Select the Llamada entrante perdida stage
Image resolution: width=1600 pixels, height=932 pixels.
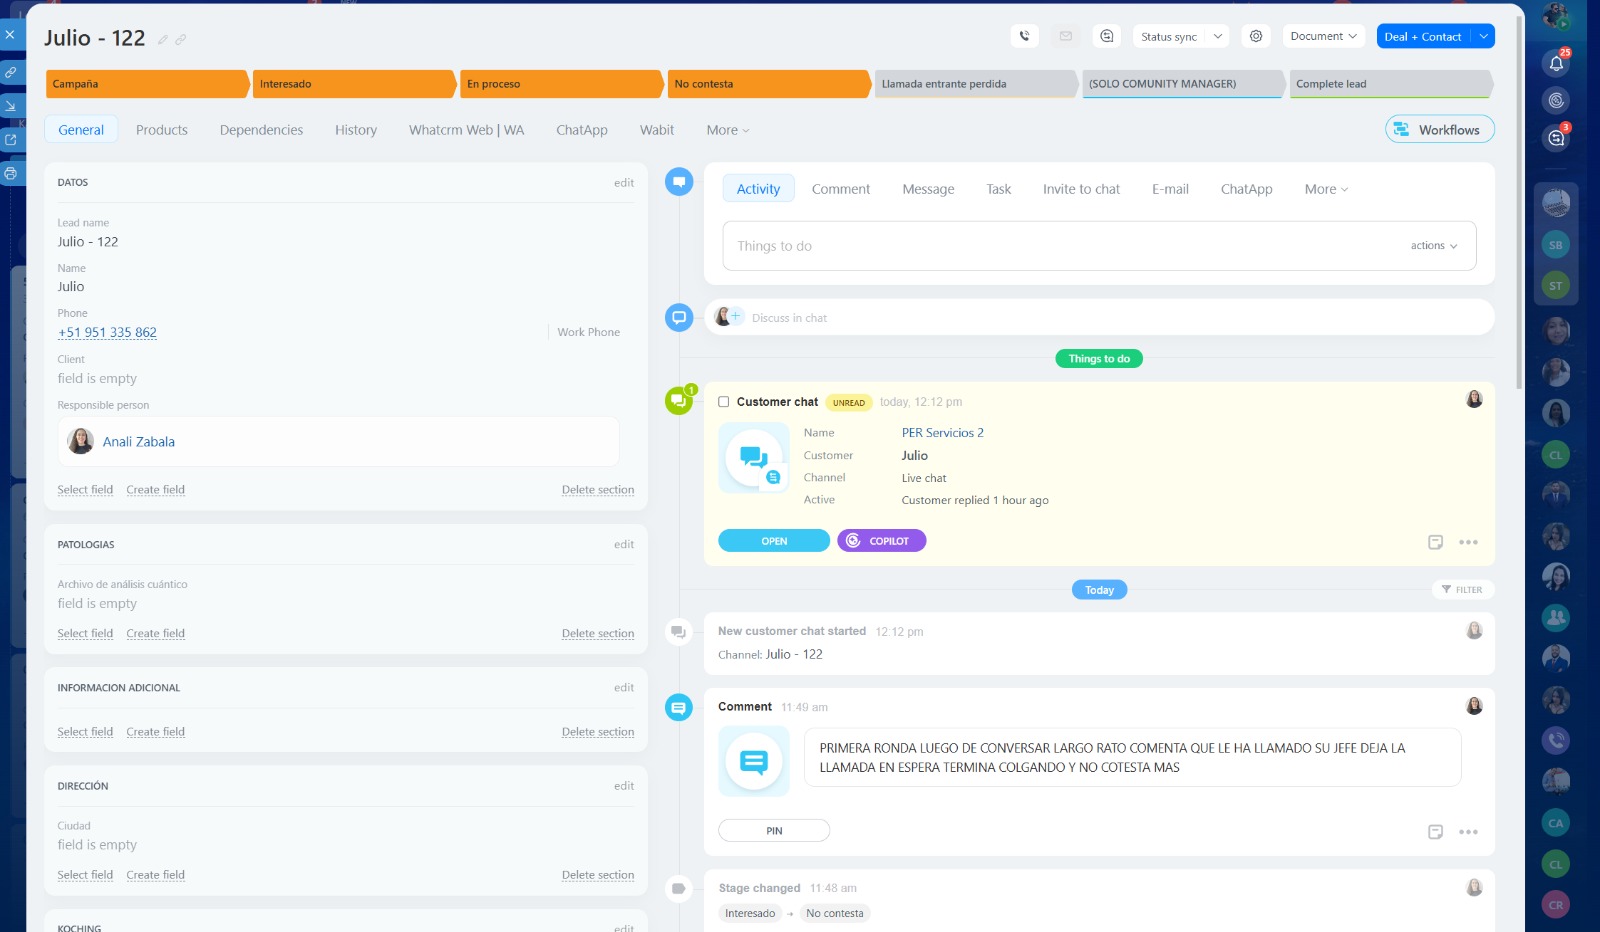[974, 84]
